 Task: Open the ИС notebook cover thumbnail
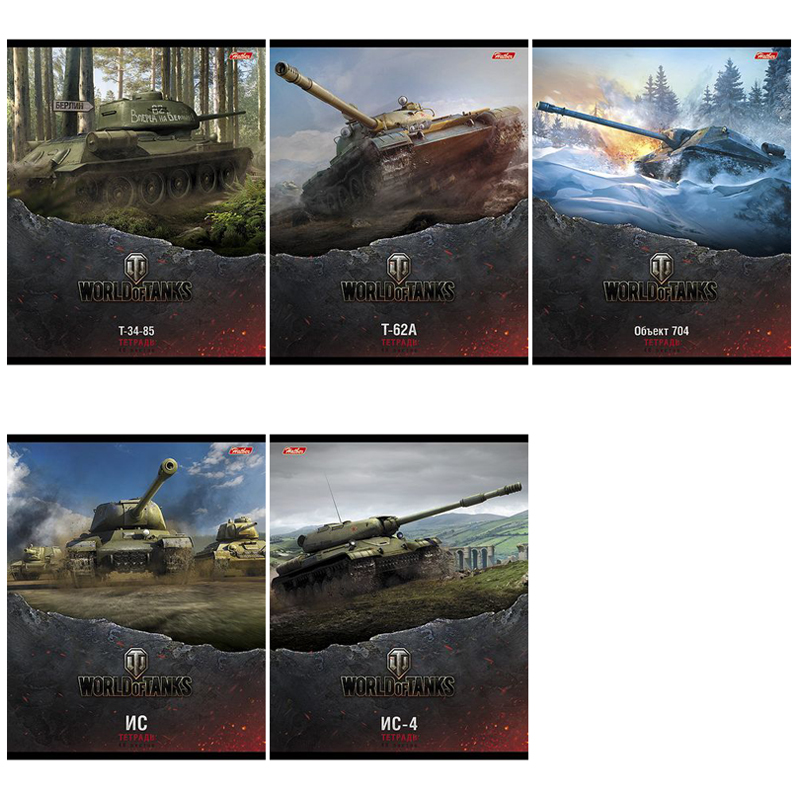[136, 597]
